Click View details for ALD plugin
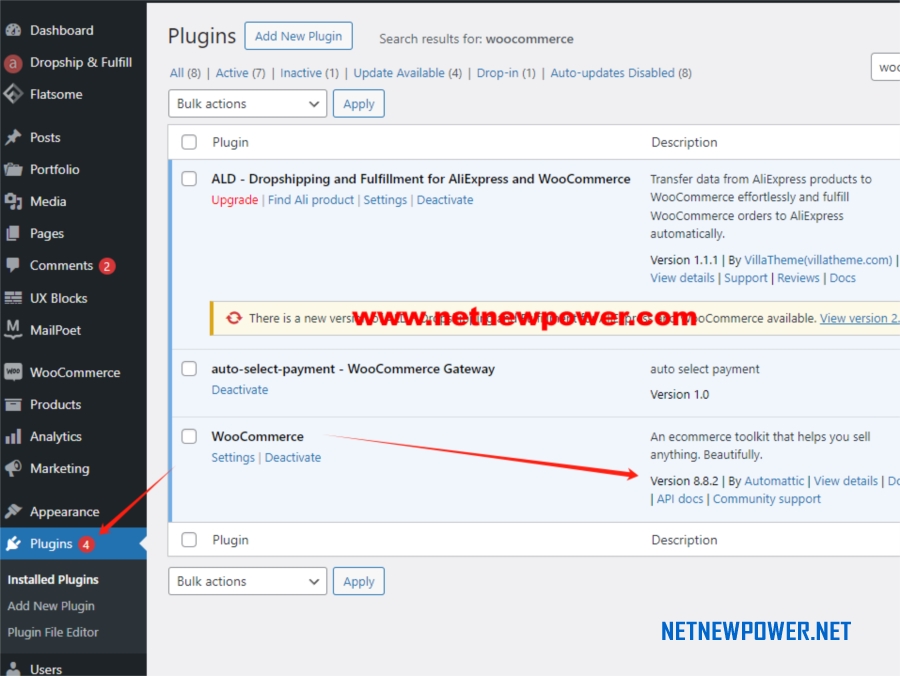The image size is (900, 676). coord(682,278)
